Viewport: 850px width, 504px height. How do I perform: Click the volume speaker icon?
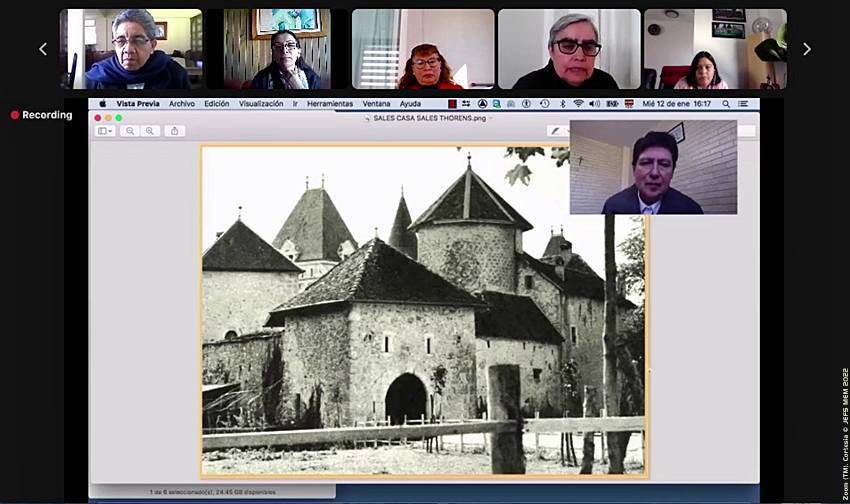point(595,104)
